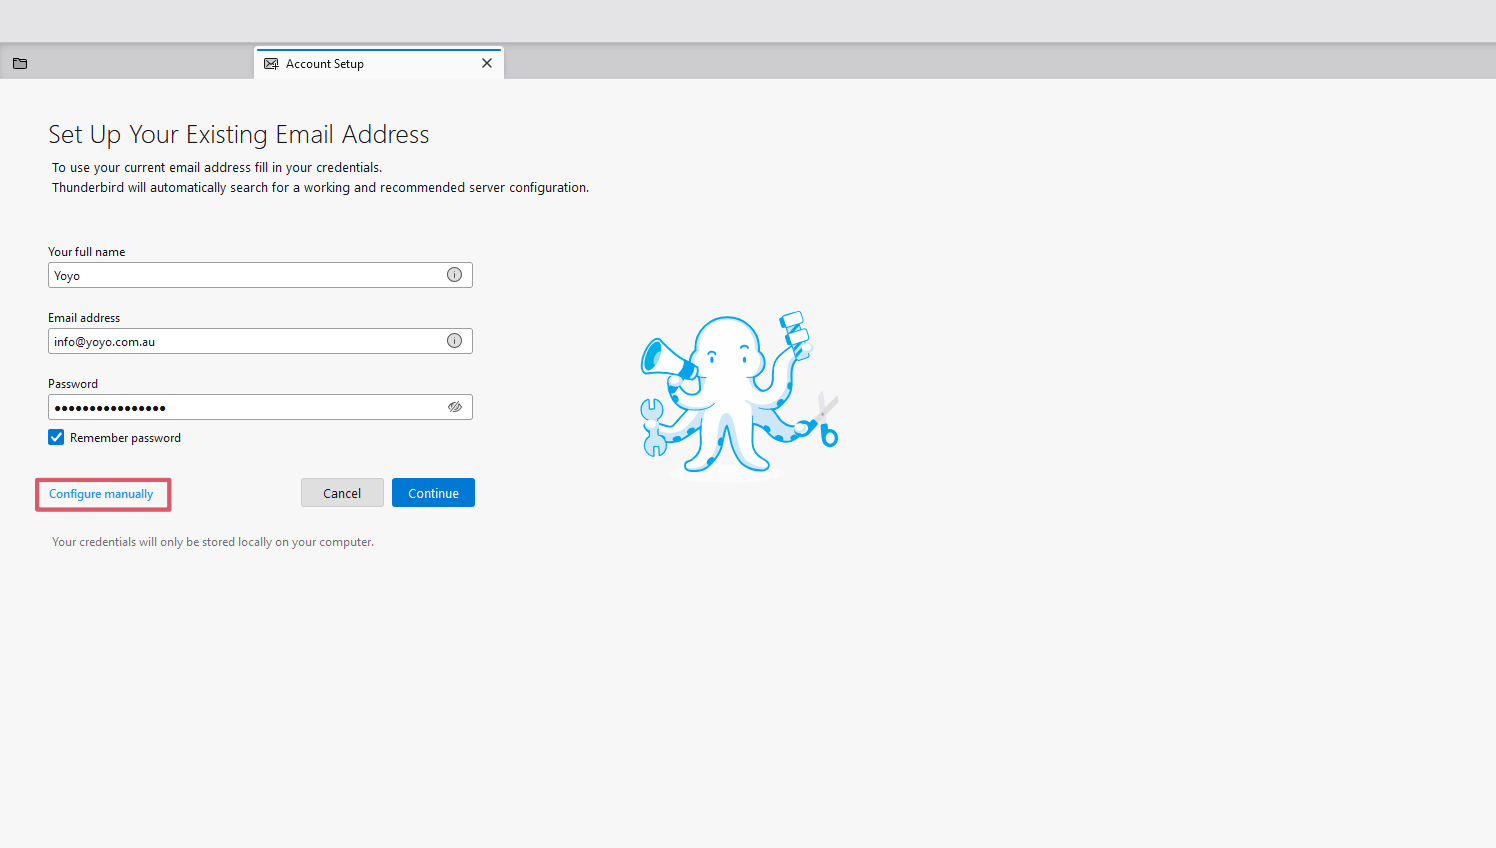Click the 'Your credentials will only be stored locally' note
This screenshot has width=1496, height=848.
click(x=213, y=542)
